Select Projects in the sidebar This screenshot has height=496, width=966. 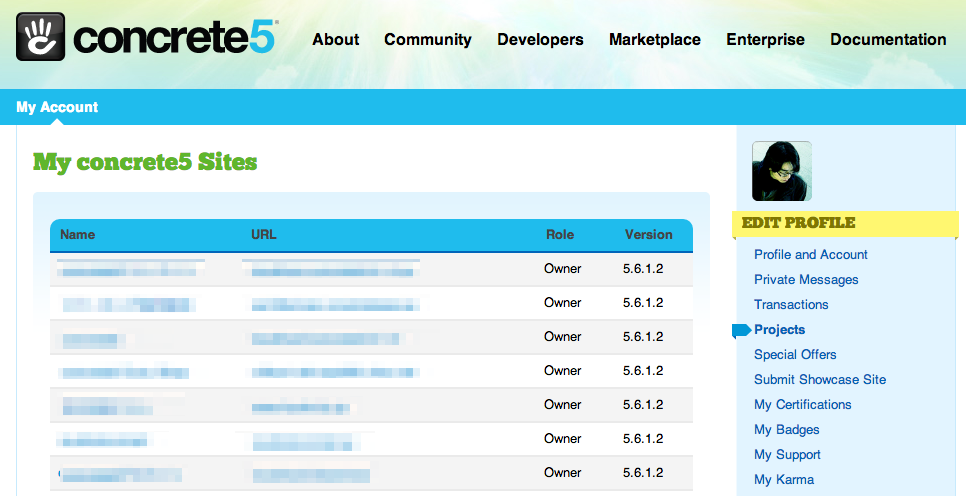click(x=779, y=330)
